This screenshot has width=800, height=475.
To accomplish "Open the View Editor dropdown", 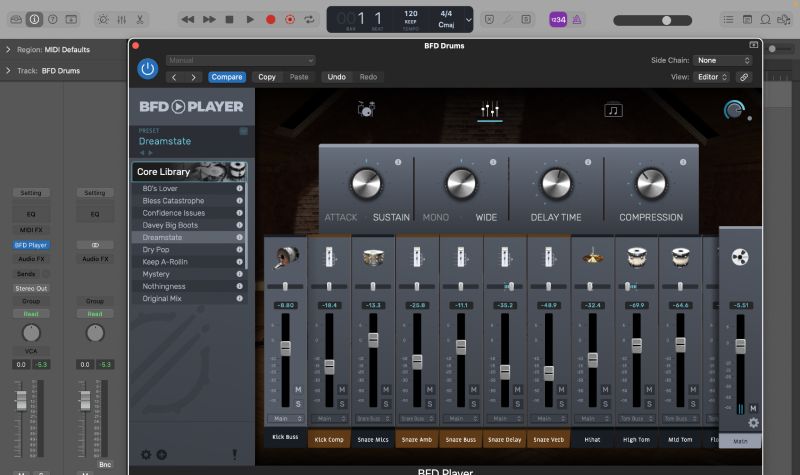I will [712, 77].
